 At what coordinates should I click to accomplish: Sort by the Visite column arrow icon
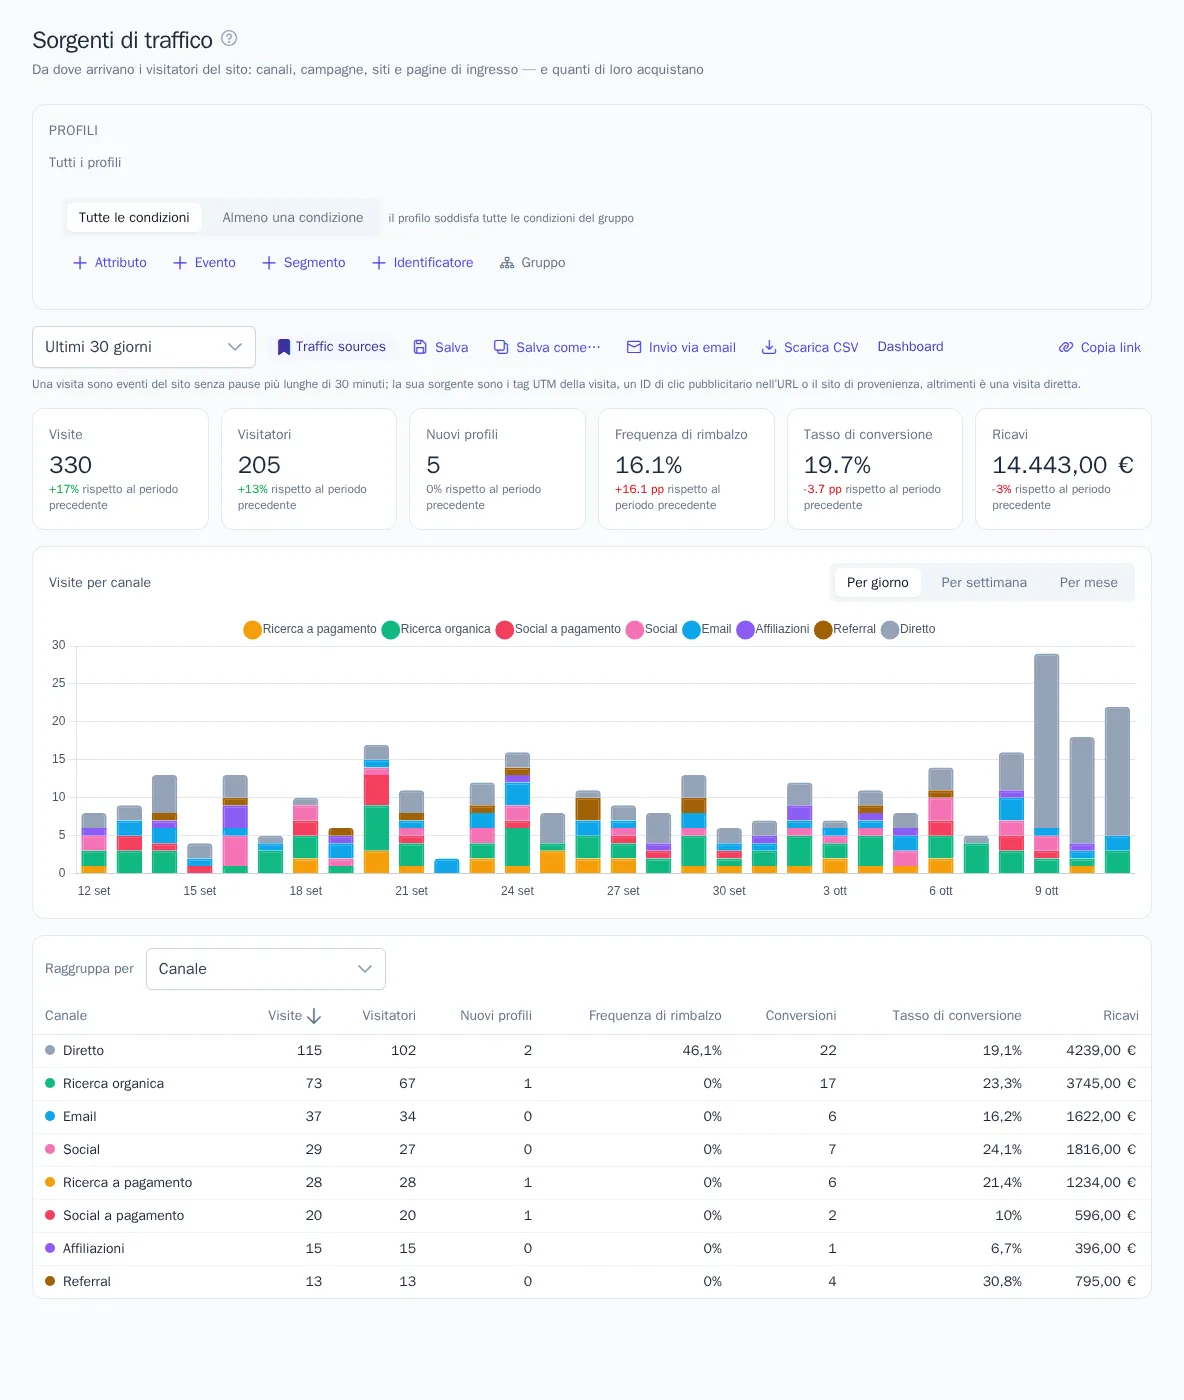(x=314, y=1016)
